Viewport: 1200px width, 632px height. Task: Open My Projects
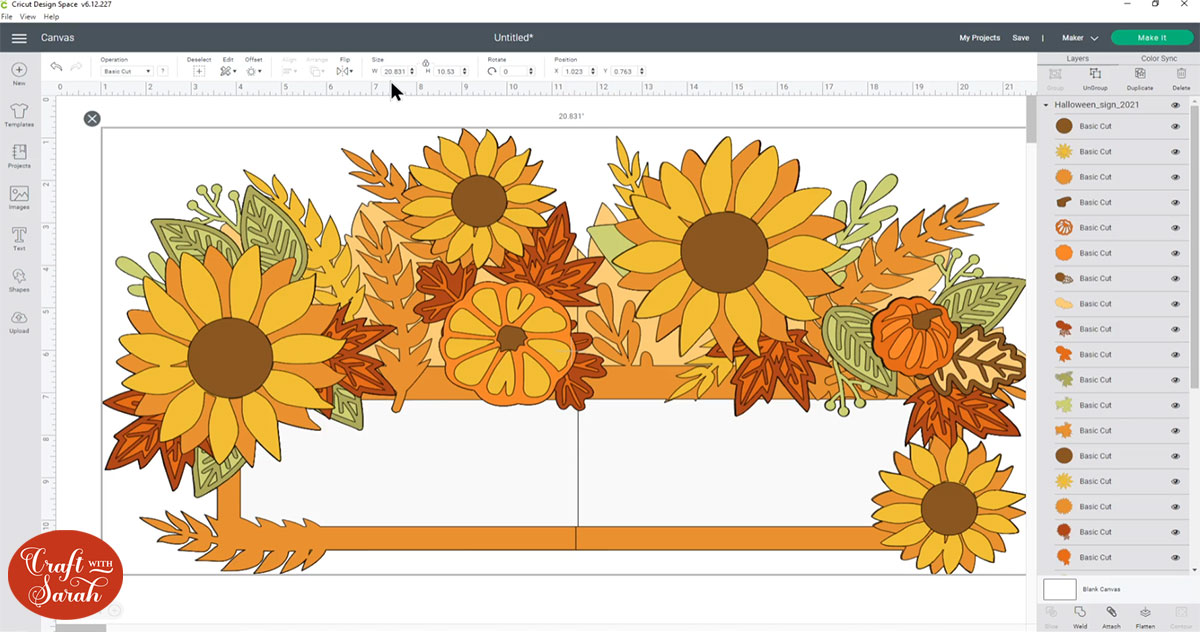(x=979, y=37)
